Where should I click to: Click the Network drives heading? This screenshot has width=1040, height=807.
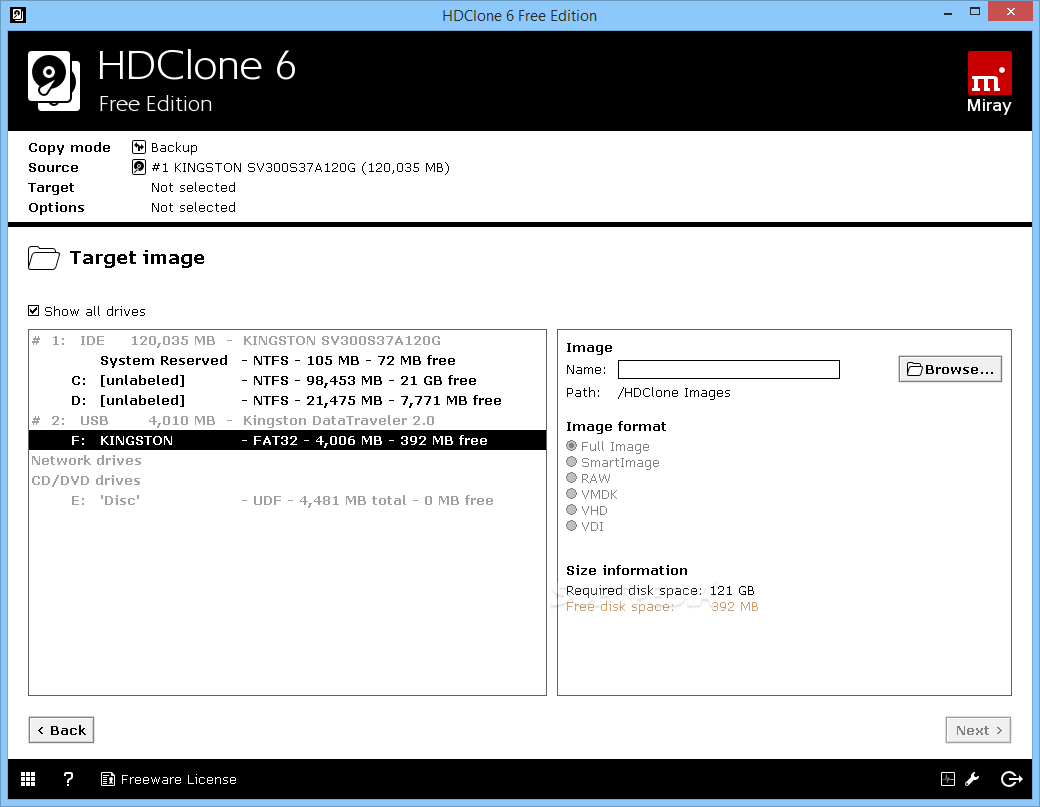tap(86, 460)
